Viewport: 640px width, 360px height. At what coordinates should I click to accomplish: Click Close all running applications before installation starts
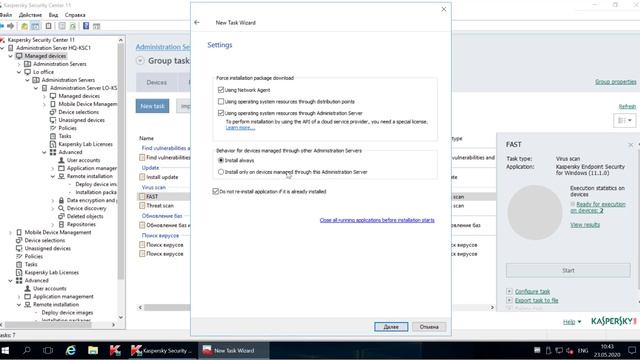pos(377,220)
